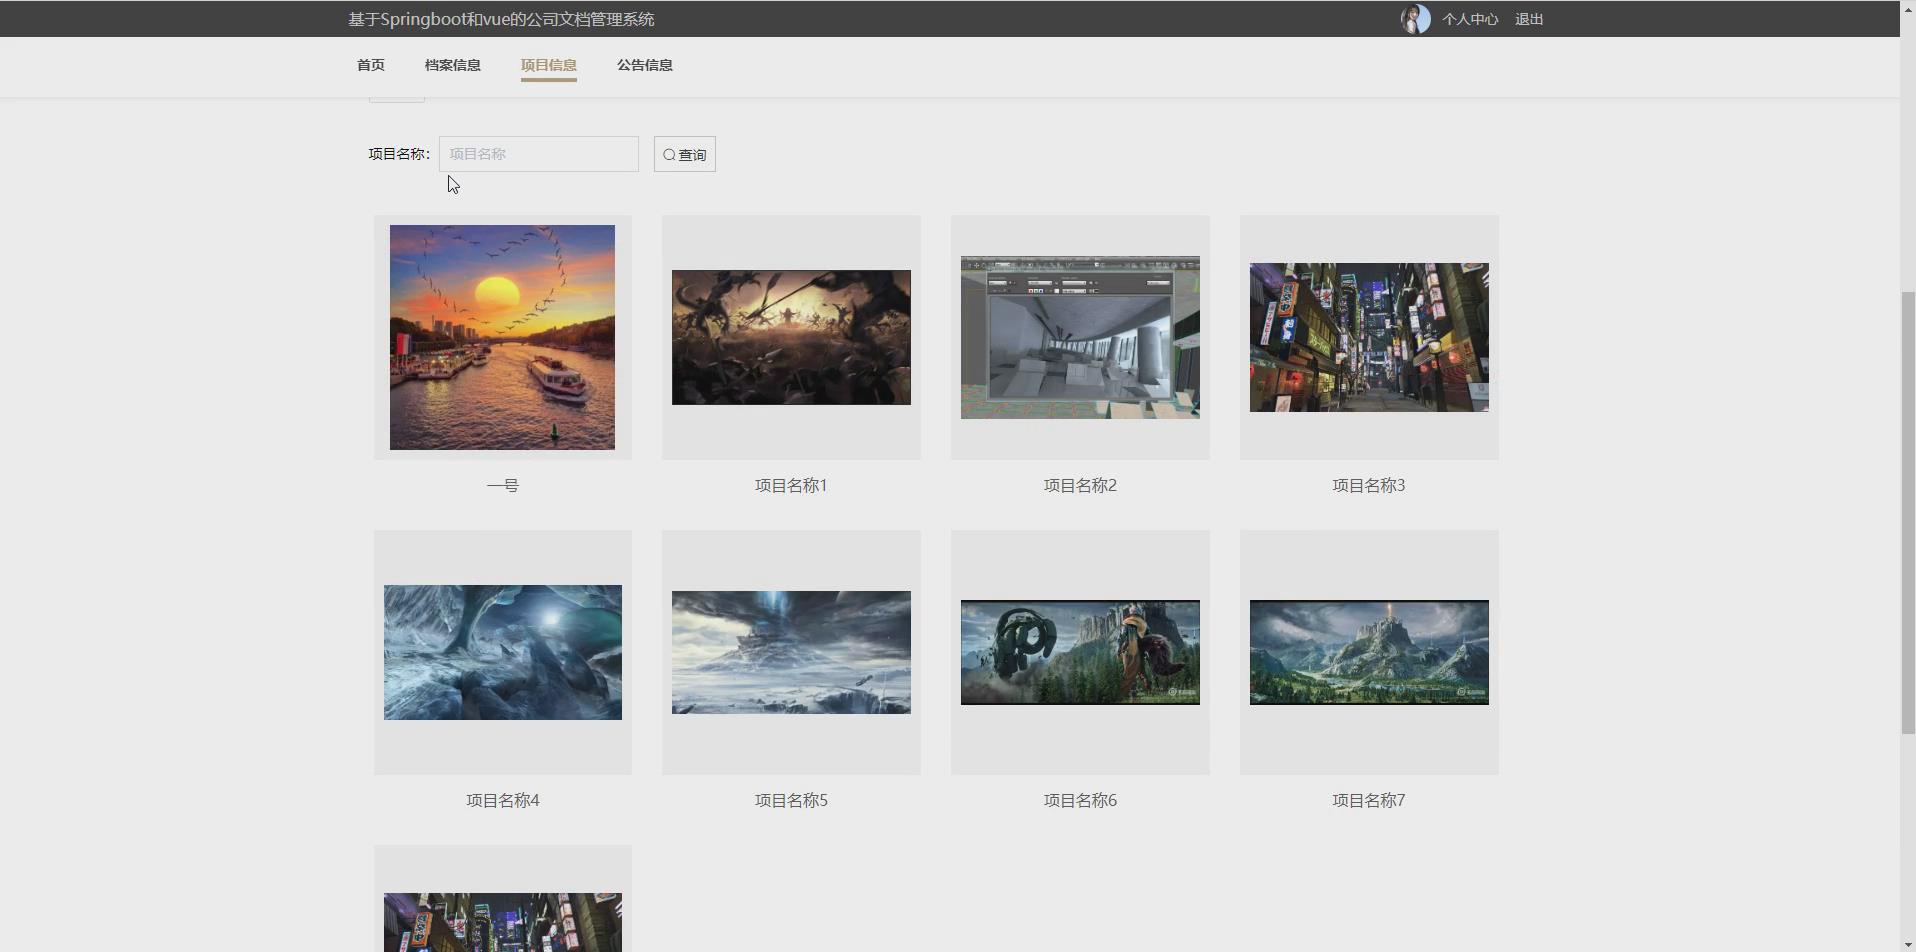Go to 首页 home tab
The width and height of the screenshot is (1916, 952).
tap(371, 65)
